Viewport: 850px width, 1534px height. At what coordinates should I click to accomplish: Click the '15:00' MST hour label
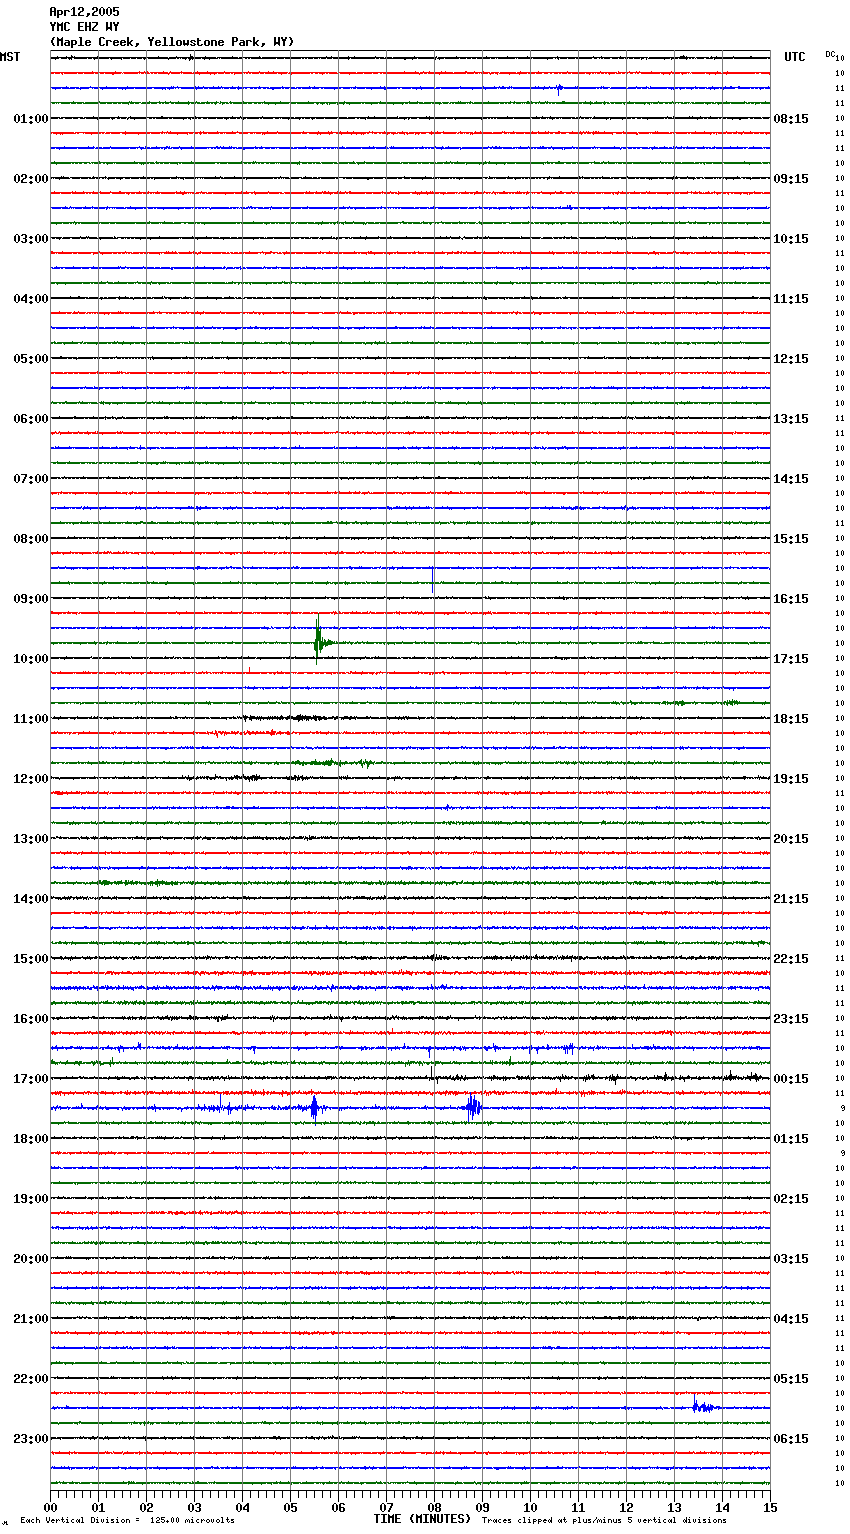tap(30, 959)
